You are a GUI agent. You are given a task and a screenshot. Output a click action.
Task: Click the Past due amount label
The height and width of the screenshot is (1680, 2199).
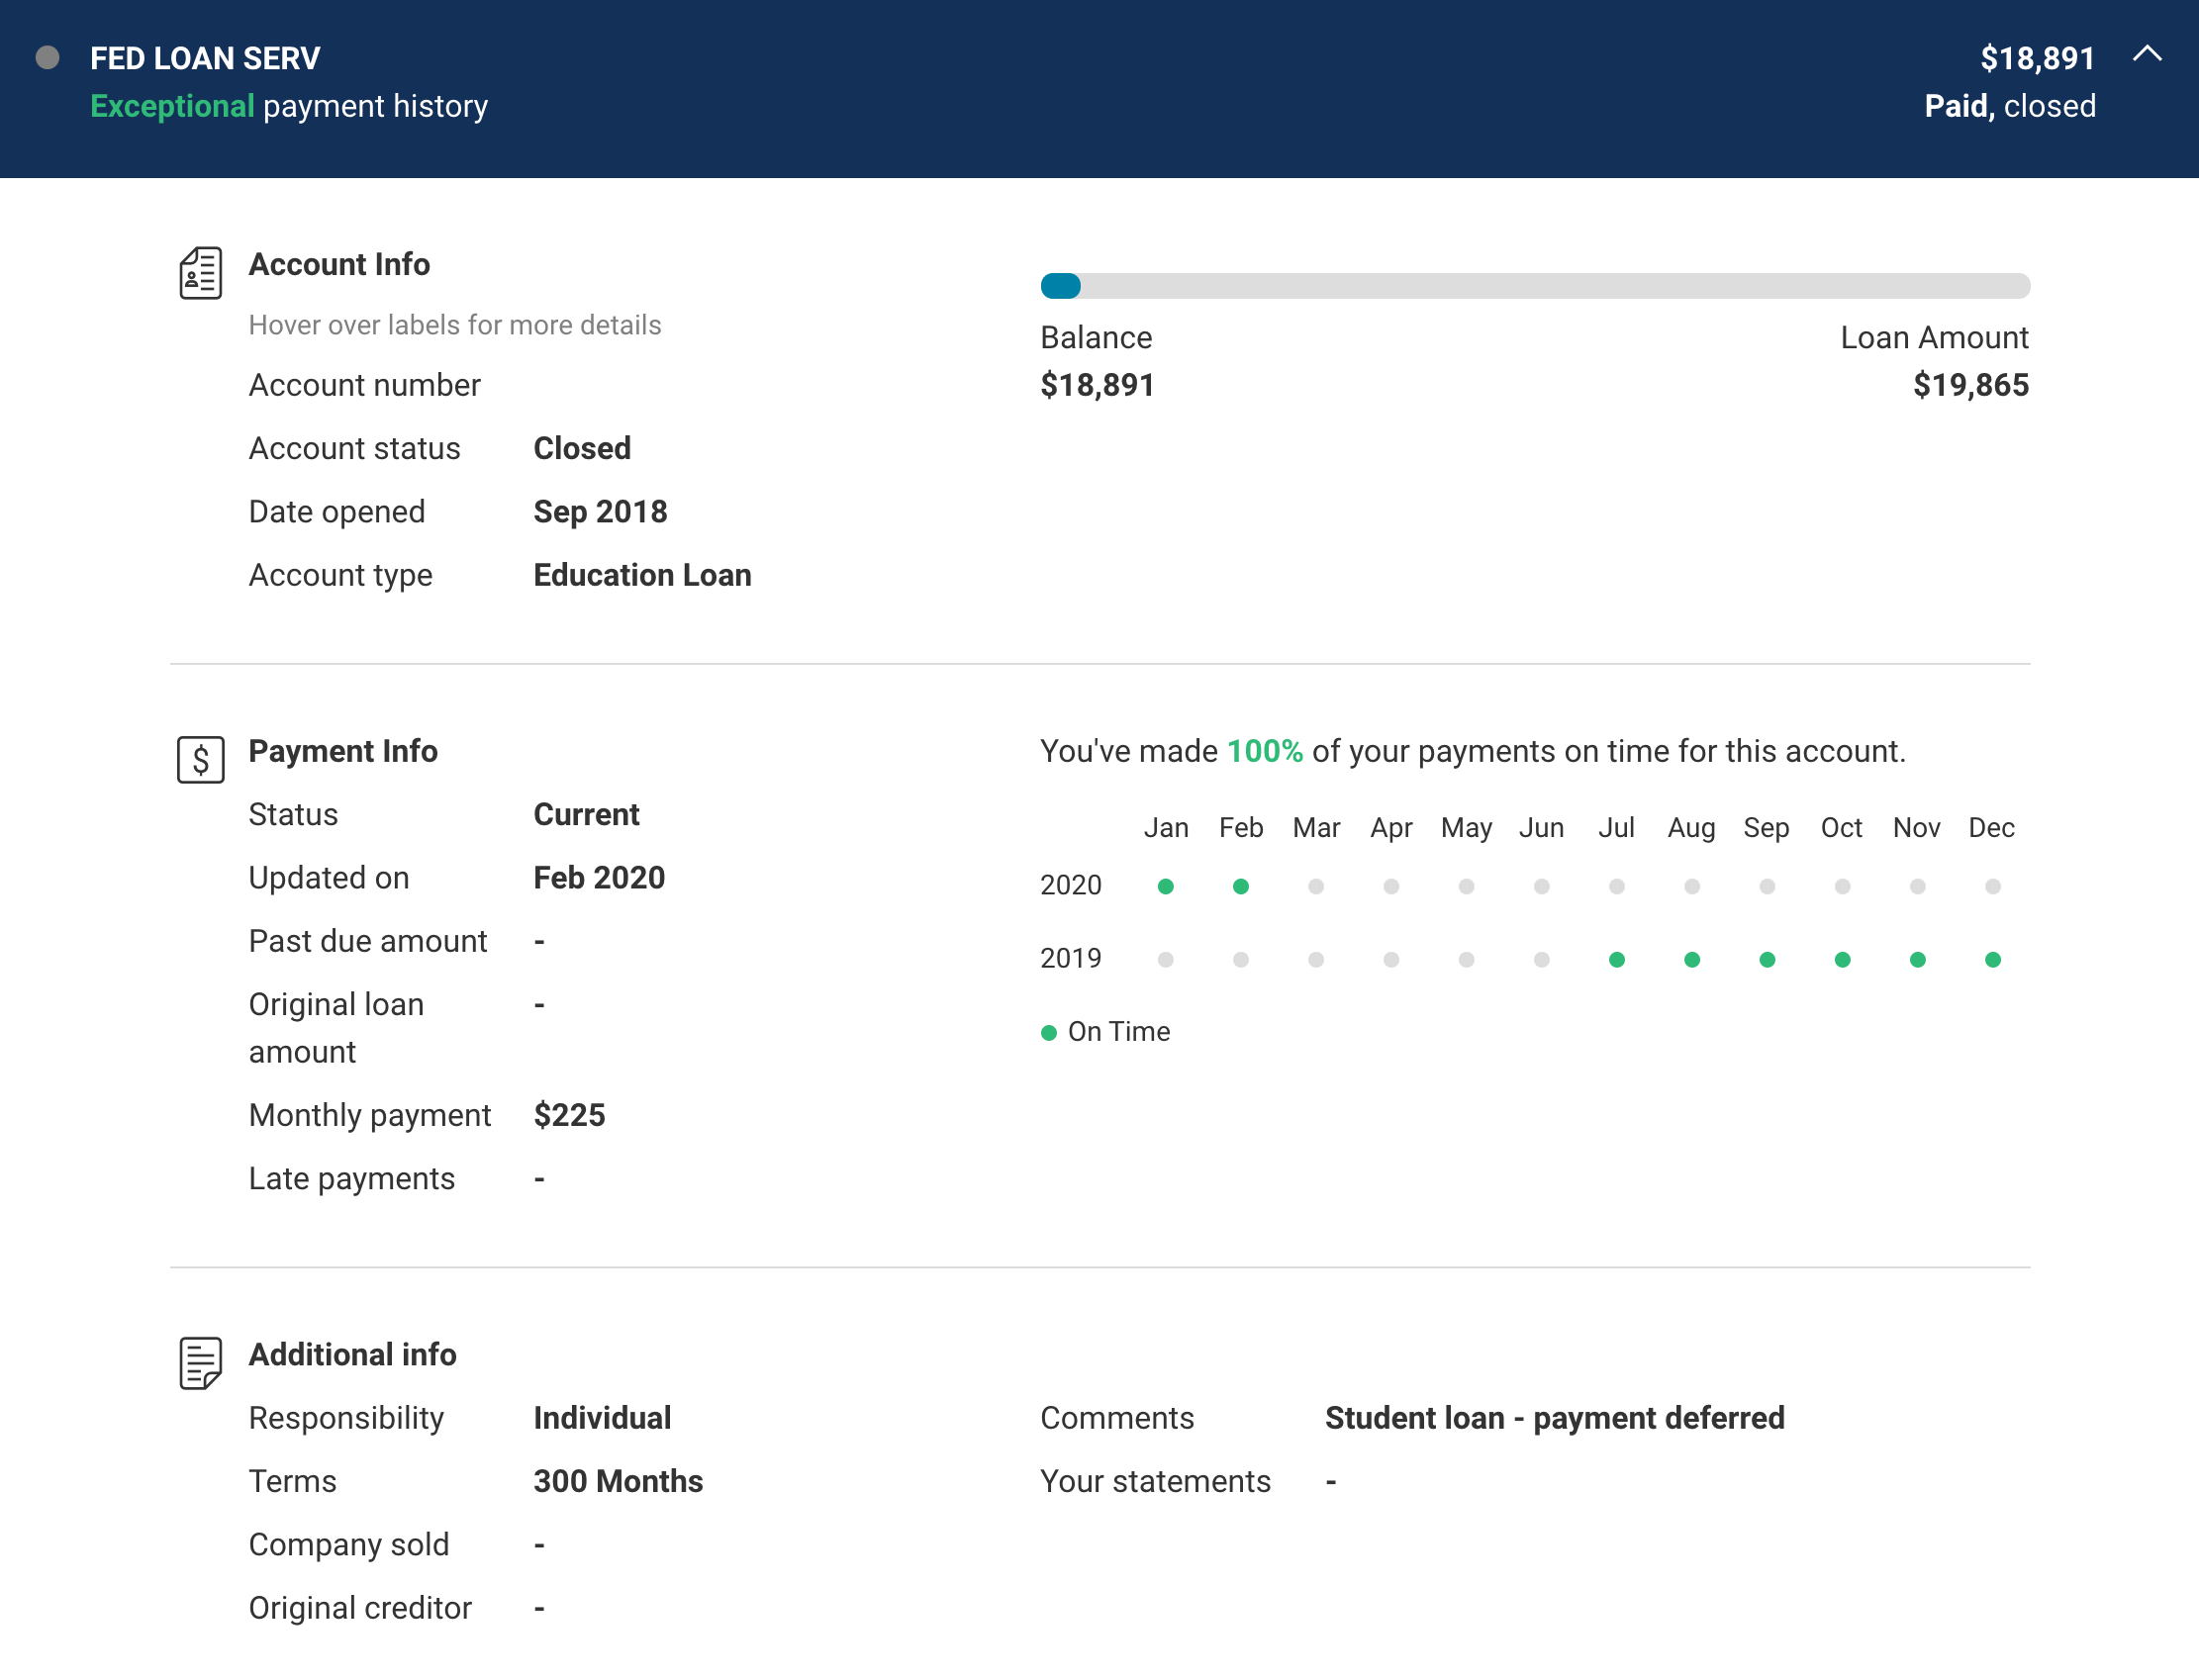pos(367,941)
